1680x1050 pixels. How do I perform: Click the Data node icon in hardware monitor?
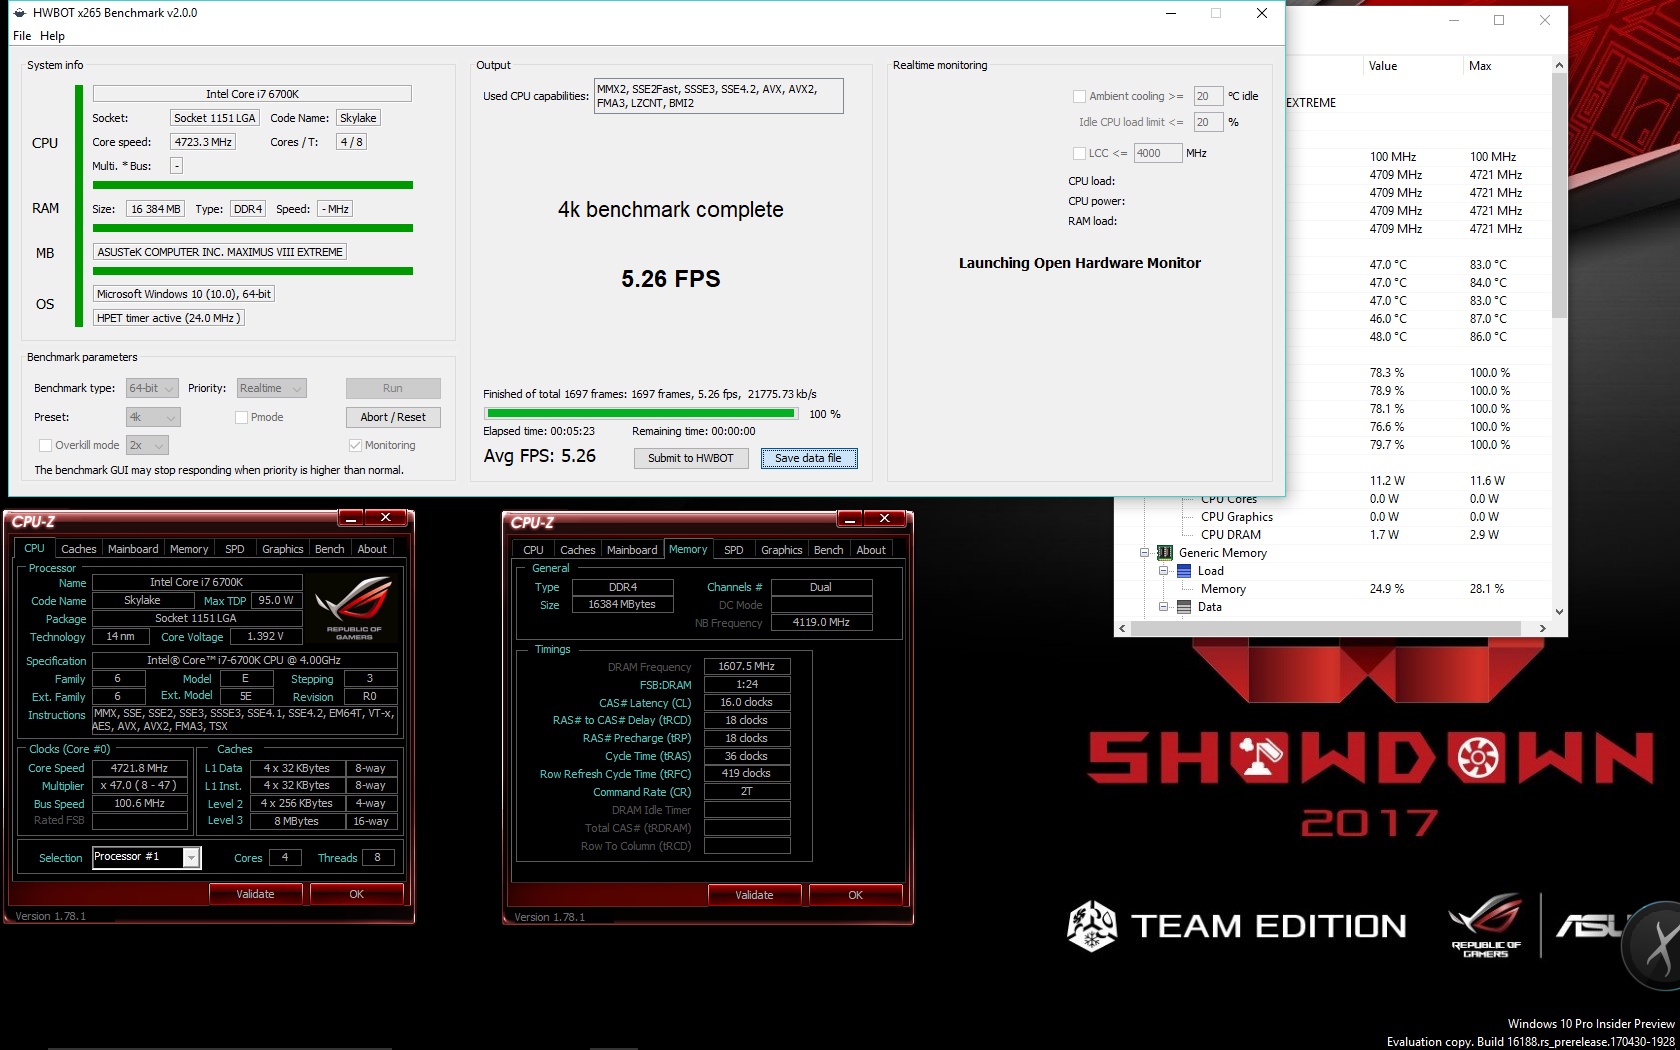tap(1184, 607)
